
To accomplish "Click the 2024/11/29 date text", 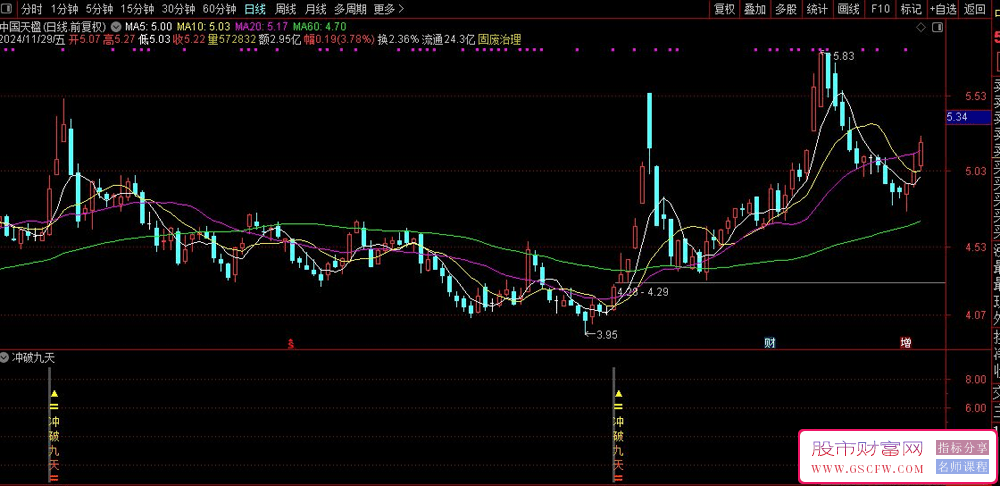I will [x=27, y=40].
